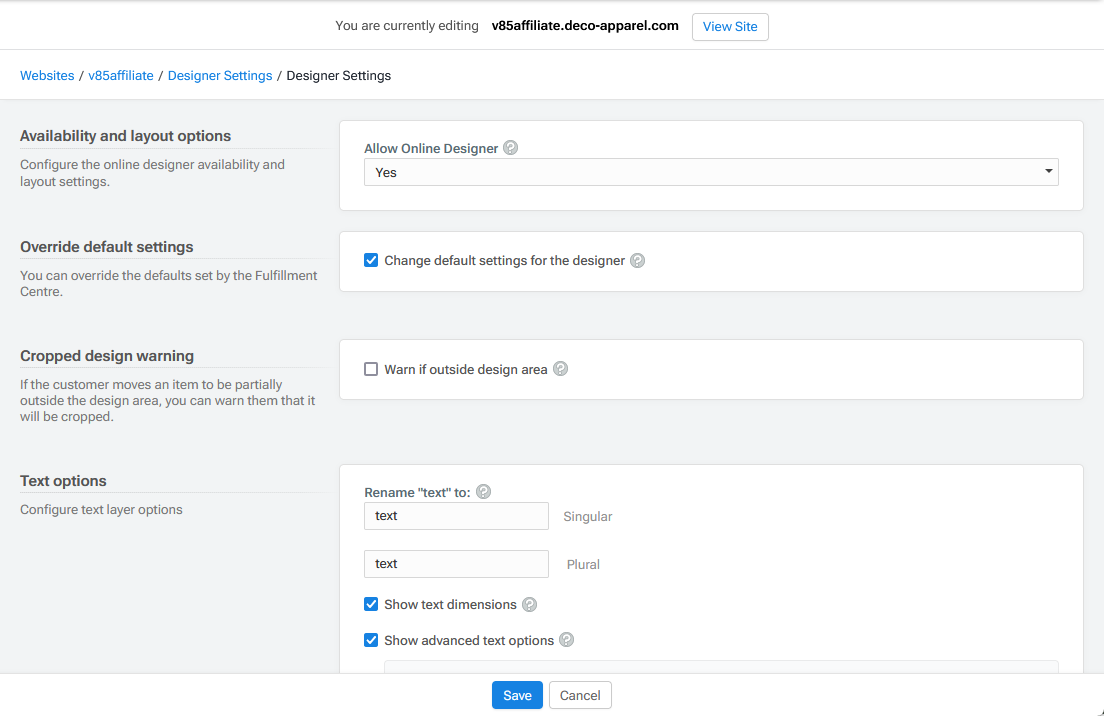Click help icon next to Allow Online Designer

pos(511,148)
